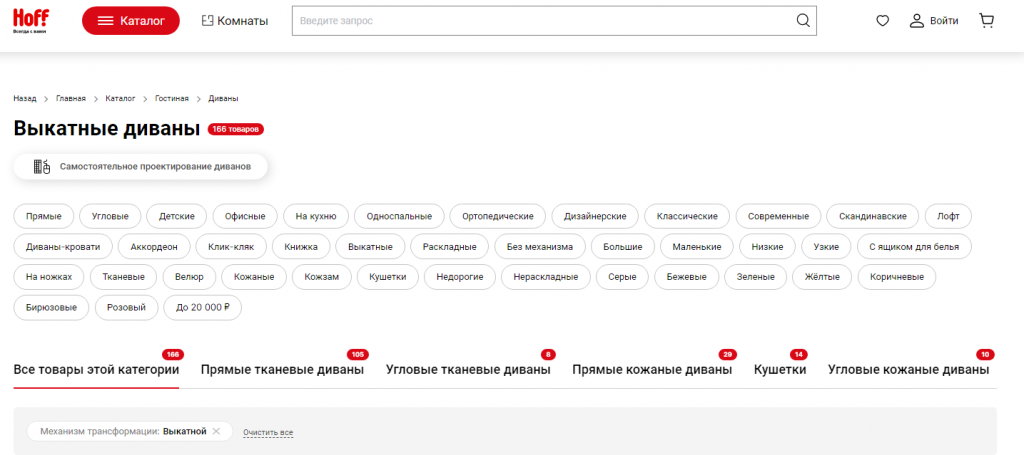Open Самостоятельное проектирование диванов
Image resolution: width=1024 pixels, height=455 pixels.
(140, 166)
